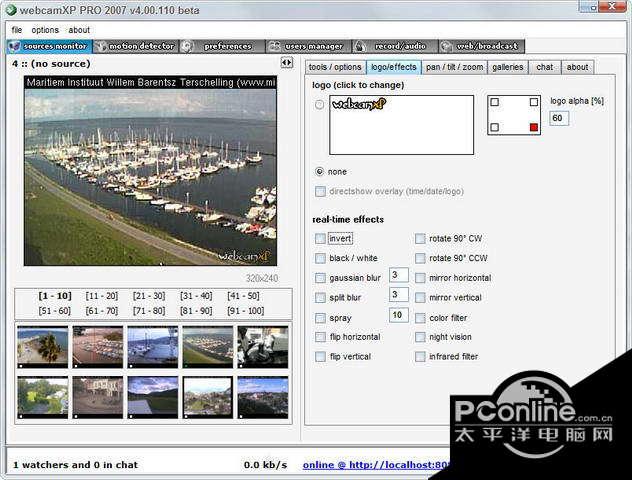Select the logo radio button

[319, 105]
